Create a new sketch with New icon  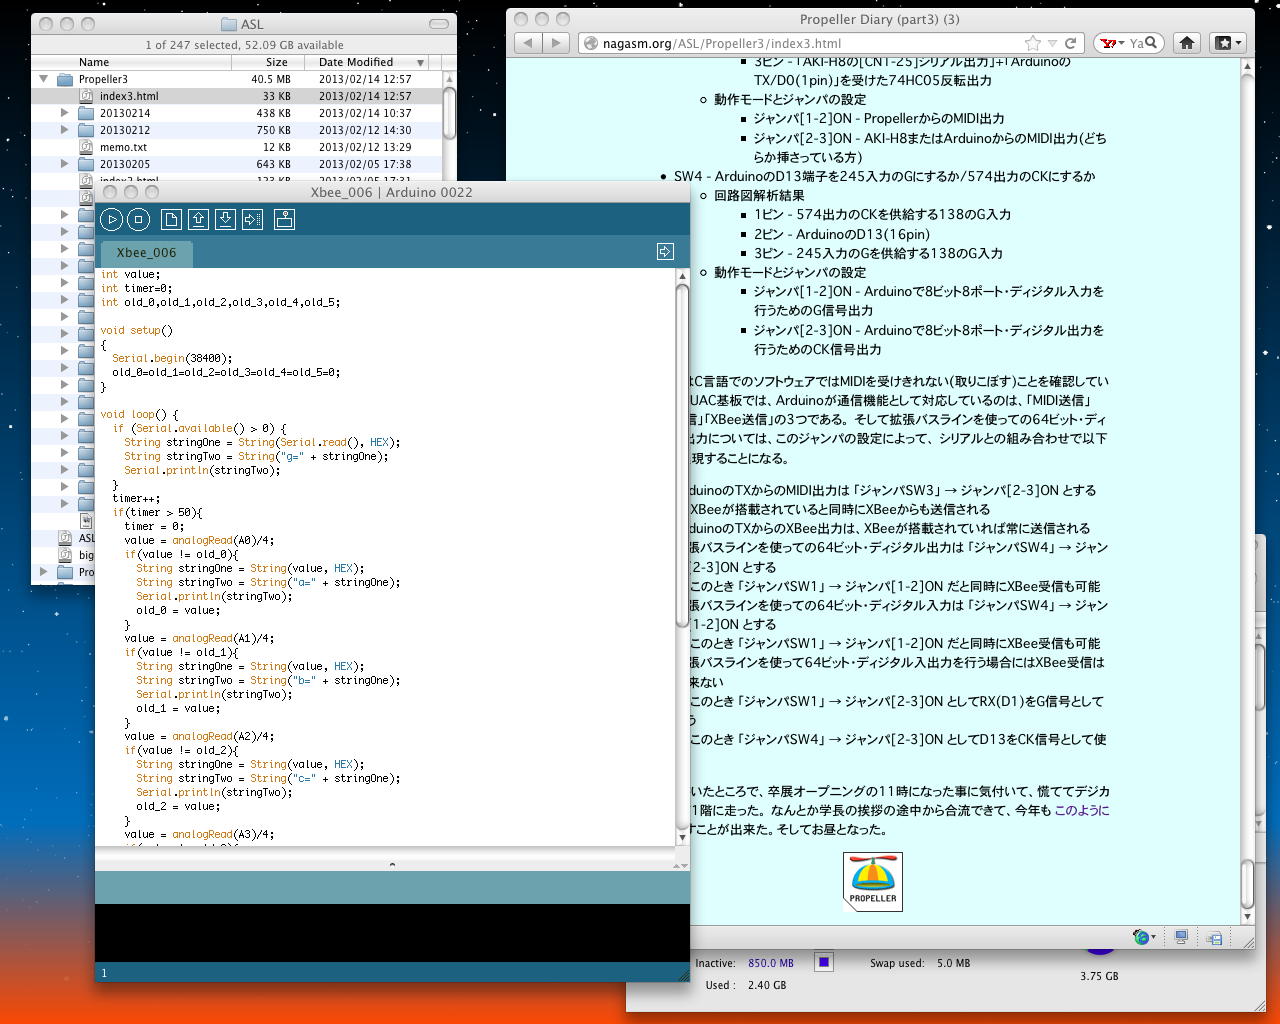click(171, 220)
